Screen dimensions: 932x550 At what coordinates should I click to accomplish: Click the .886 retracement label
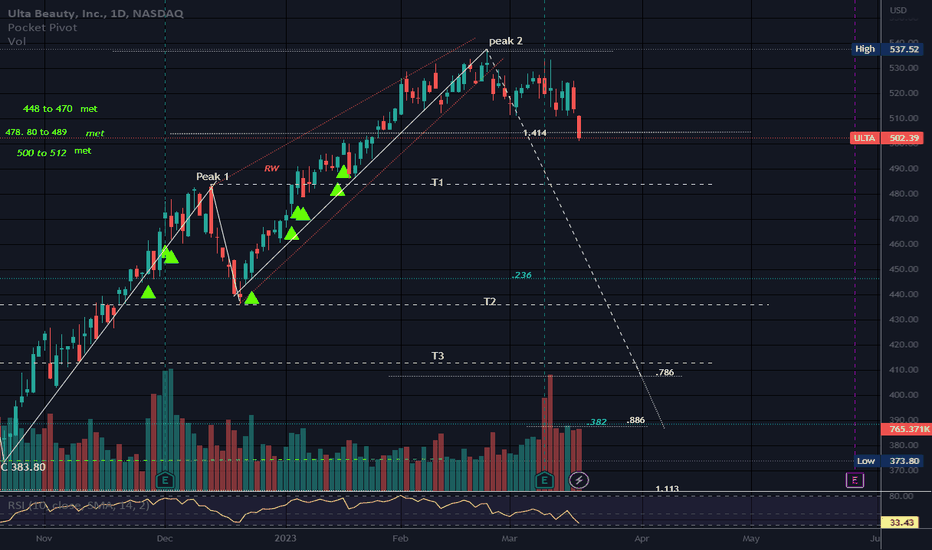(636, 420)
